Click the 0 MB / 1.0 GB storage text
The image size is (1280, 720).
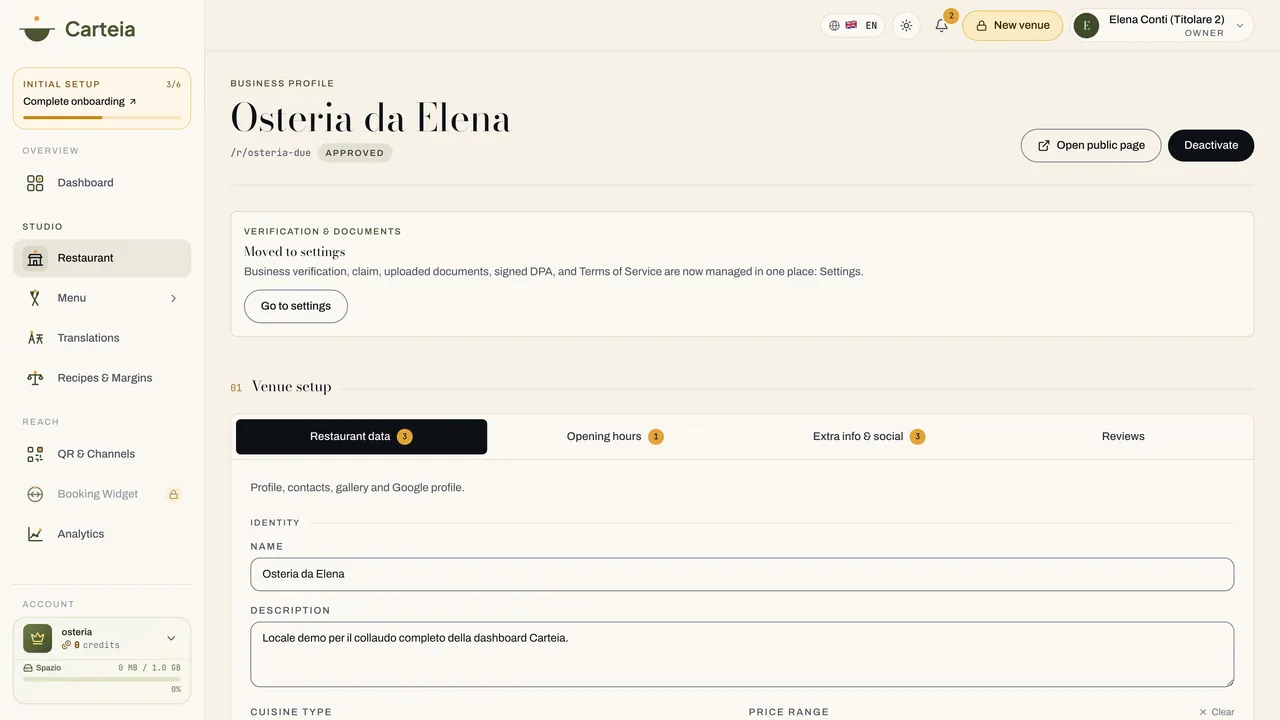[x=149, y=667]
